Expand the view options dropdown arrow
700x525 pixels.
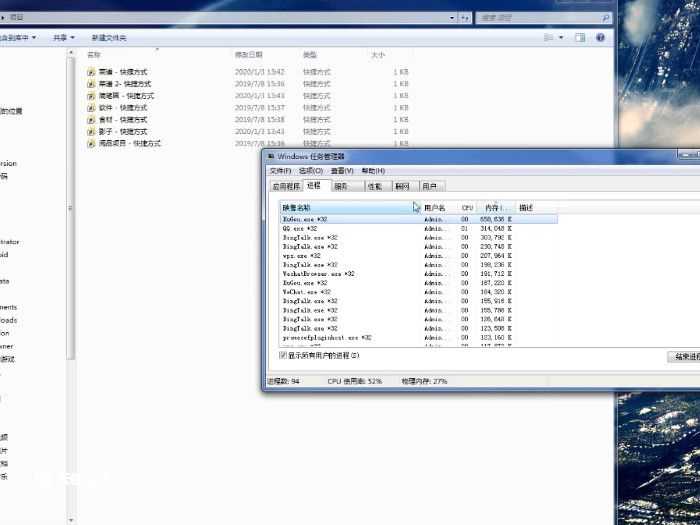click(561, 38)
